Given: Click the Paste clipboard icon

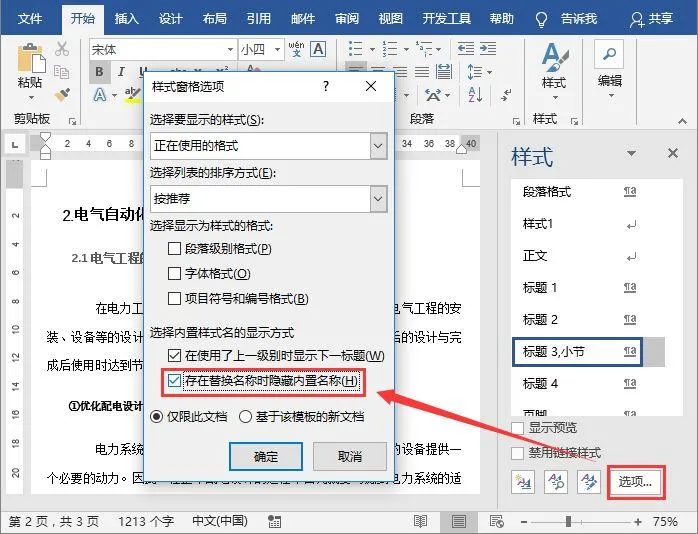Looking at the screenshot, I should [31, 58].
